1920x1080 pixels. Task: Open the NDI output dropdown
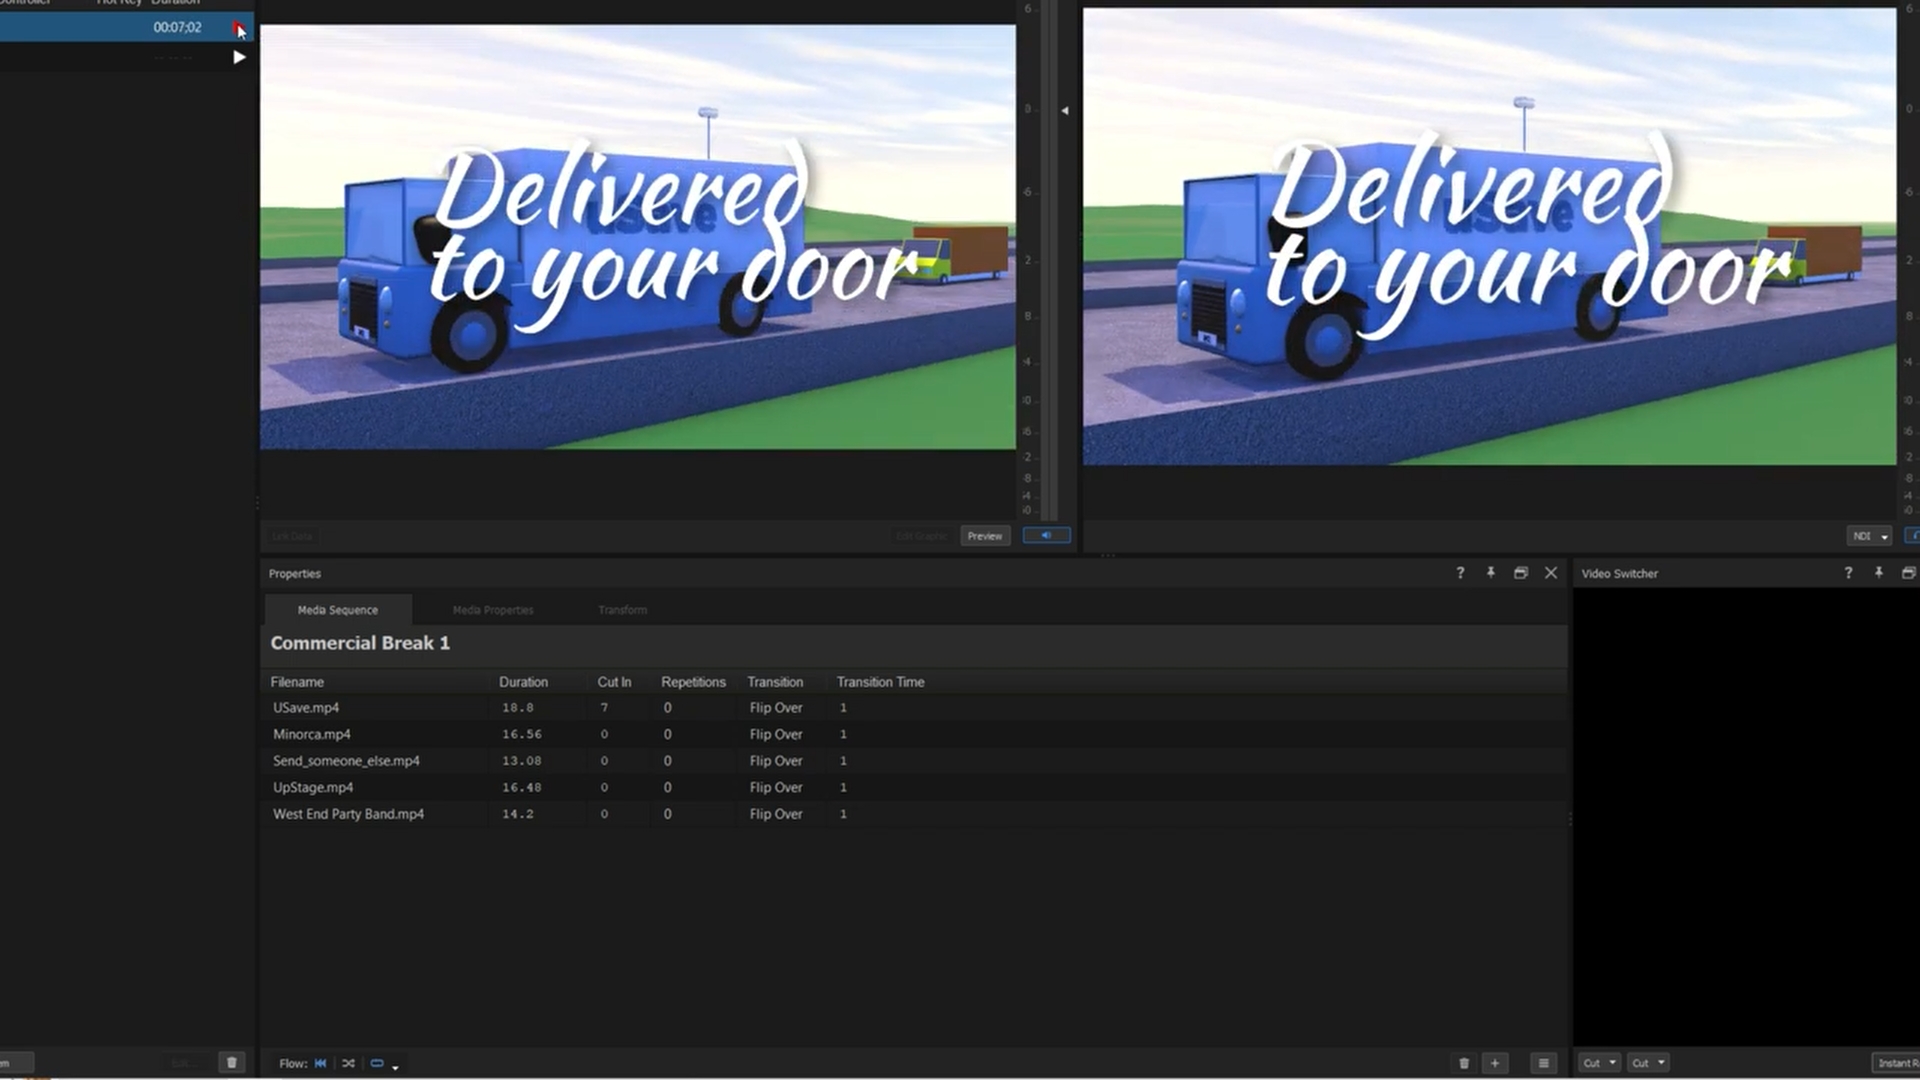pos(1869,536)
